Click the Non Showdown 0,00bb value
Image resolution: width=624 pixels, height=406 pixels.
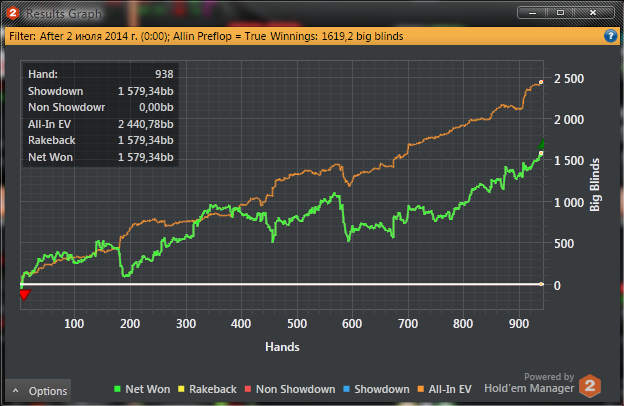point(156,107)
